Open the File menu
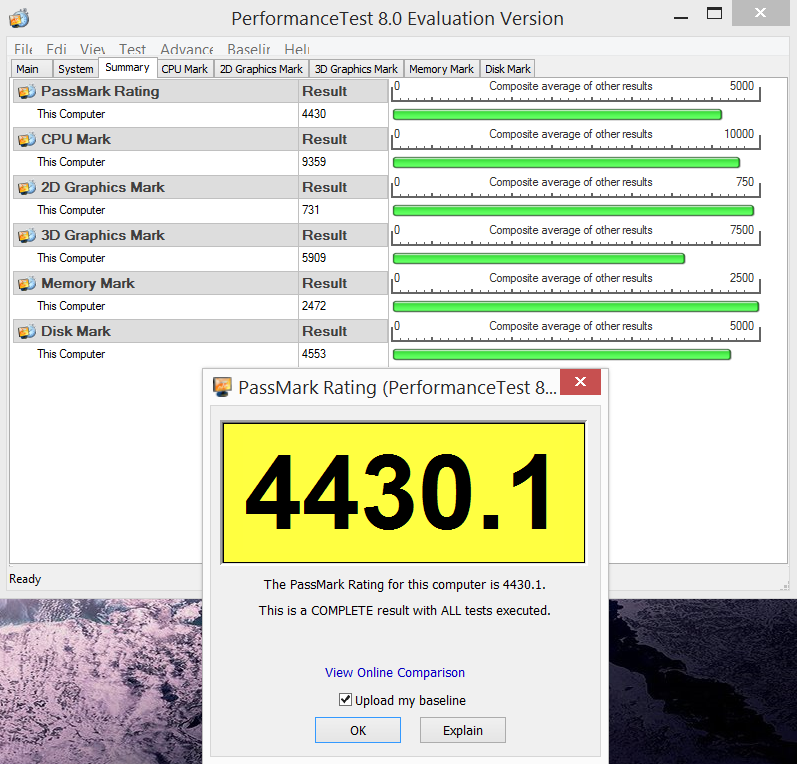 pyautogui.click(x=23, y=49)
